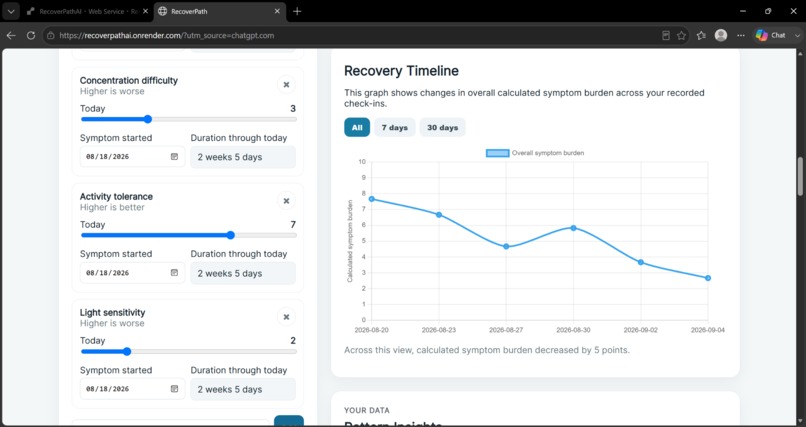The image size is (806, 427).
Task: Open calendar picker for Concentration difficulty start date
Action: [x=174, y=157]
